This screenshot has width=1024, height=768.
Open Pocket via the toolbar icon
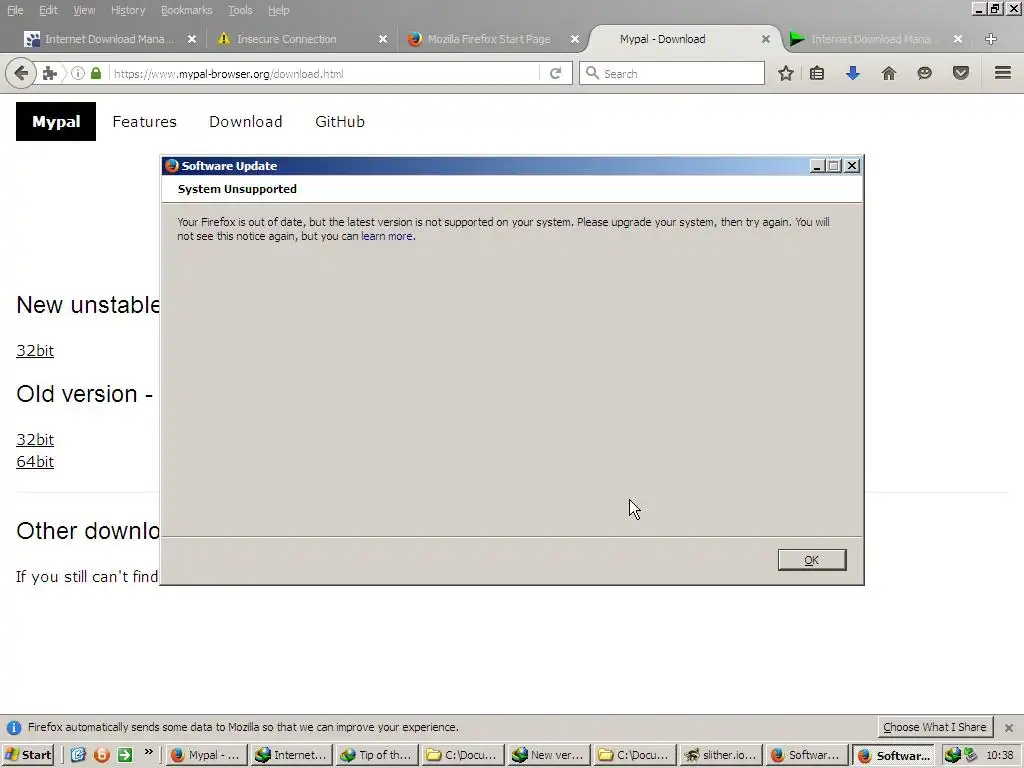[961, 73]
